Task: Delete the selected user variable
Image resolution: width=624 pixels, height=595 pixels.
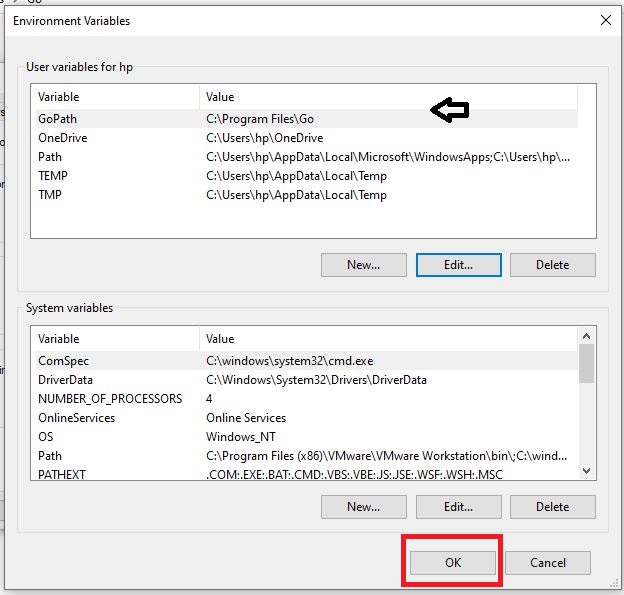Action: coord(553,265)
